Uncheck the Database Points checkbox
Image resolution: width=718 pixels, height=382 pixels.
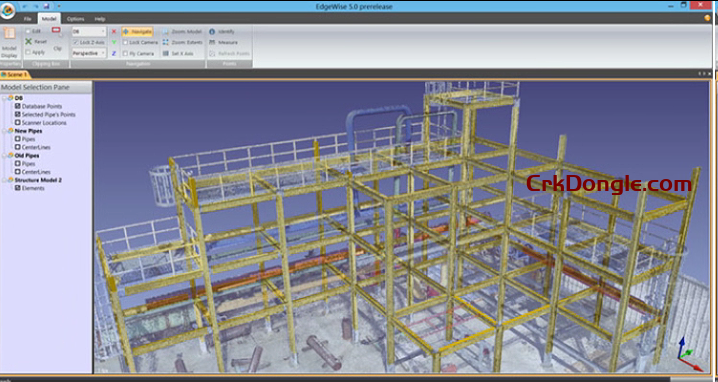coord(18,106)
